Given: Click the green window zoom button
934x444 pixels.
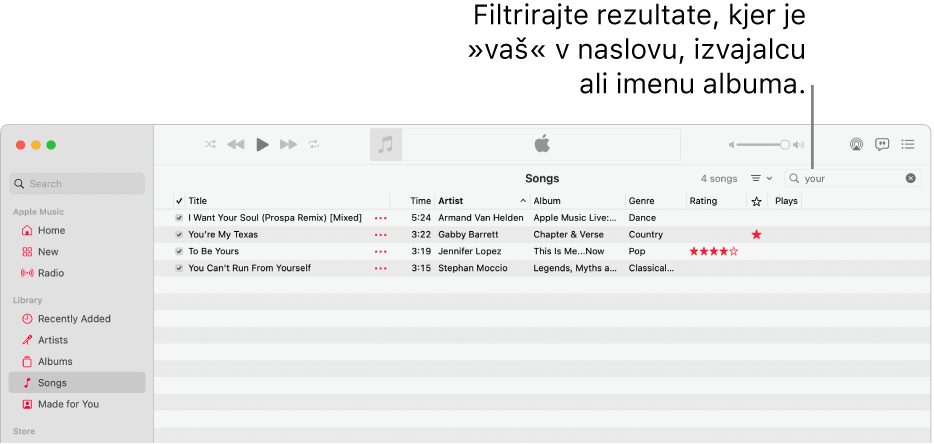Looking at the screenshot, I should point(51,145).
